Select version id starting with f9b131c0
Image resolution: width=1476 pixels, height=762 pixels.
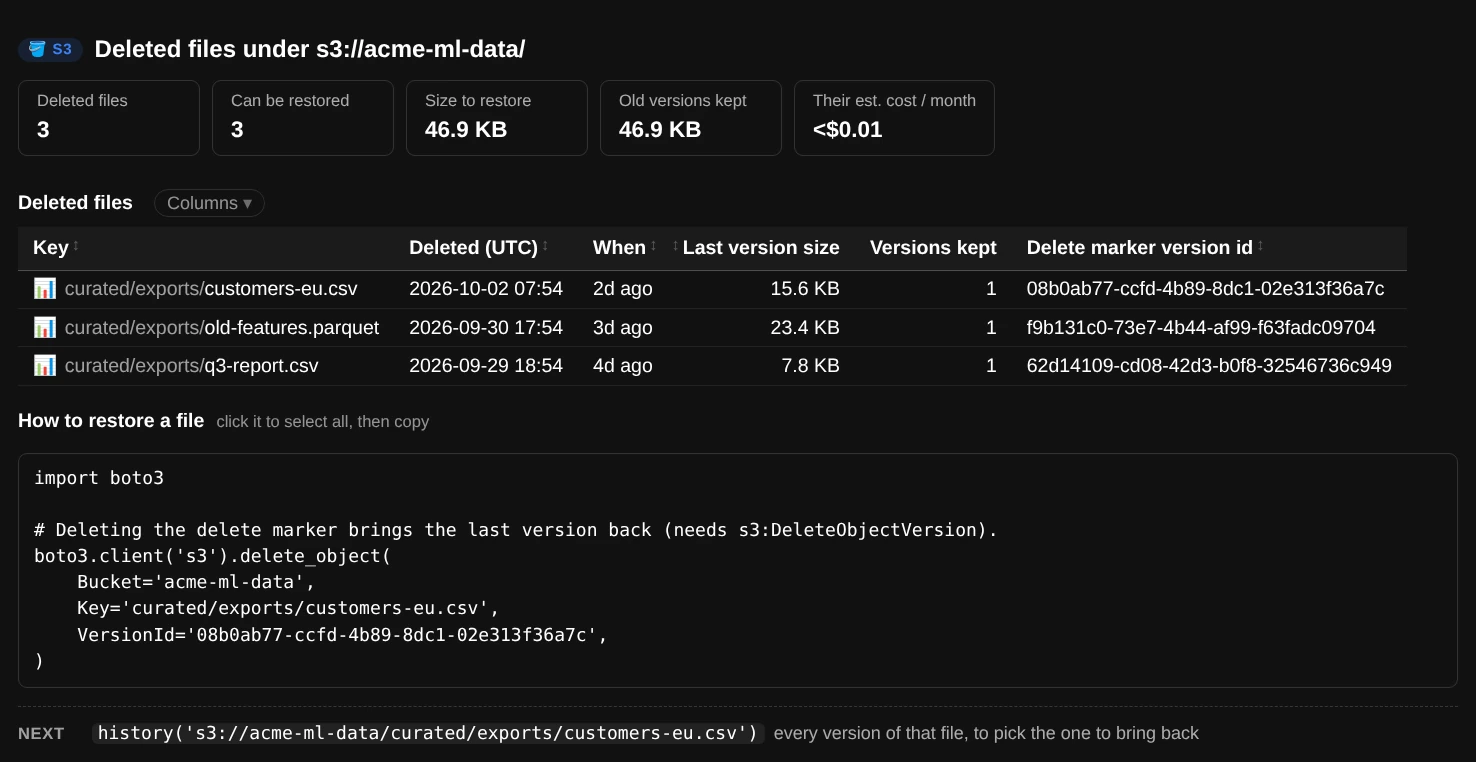tap(1201, 328)
